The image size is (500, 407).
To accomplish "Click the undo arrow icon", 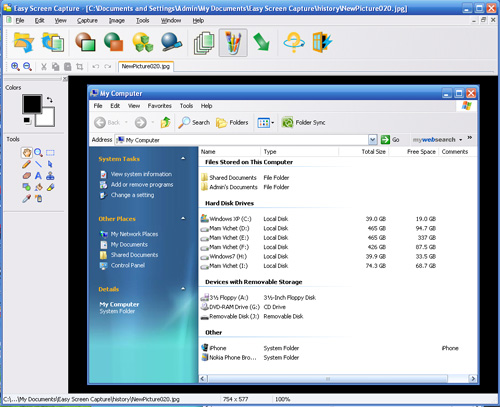I will 96,67.
